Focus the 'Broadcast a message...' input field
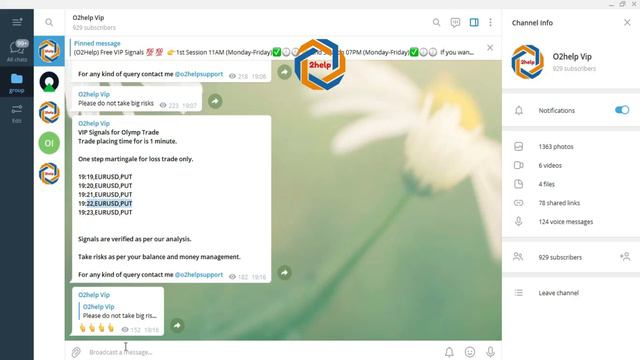 click(261, 352)
